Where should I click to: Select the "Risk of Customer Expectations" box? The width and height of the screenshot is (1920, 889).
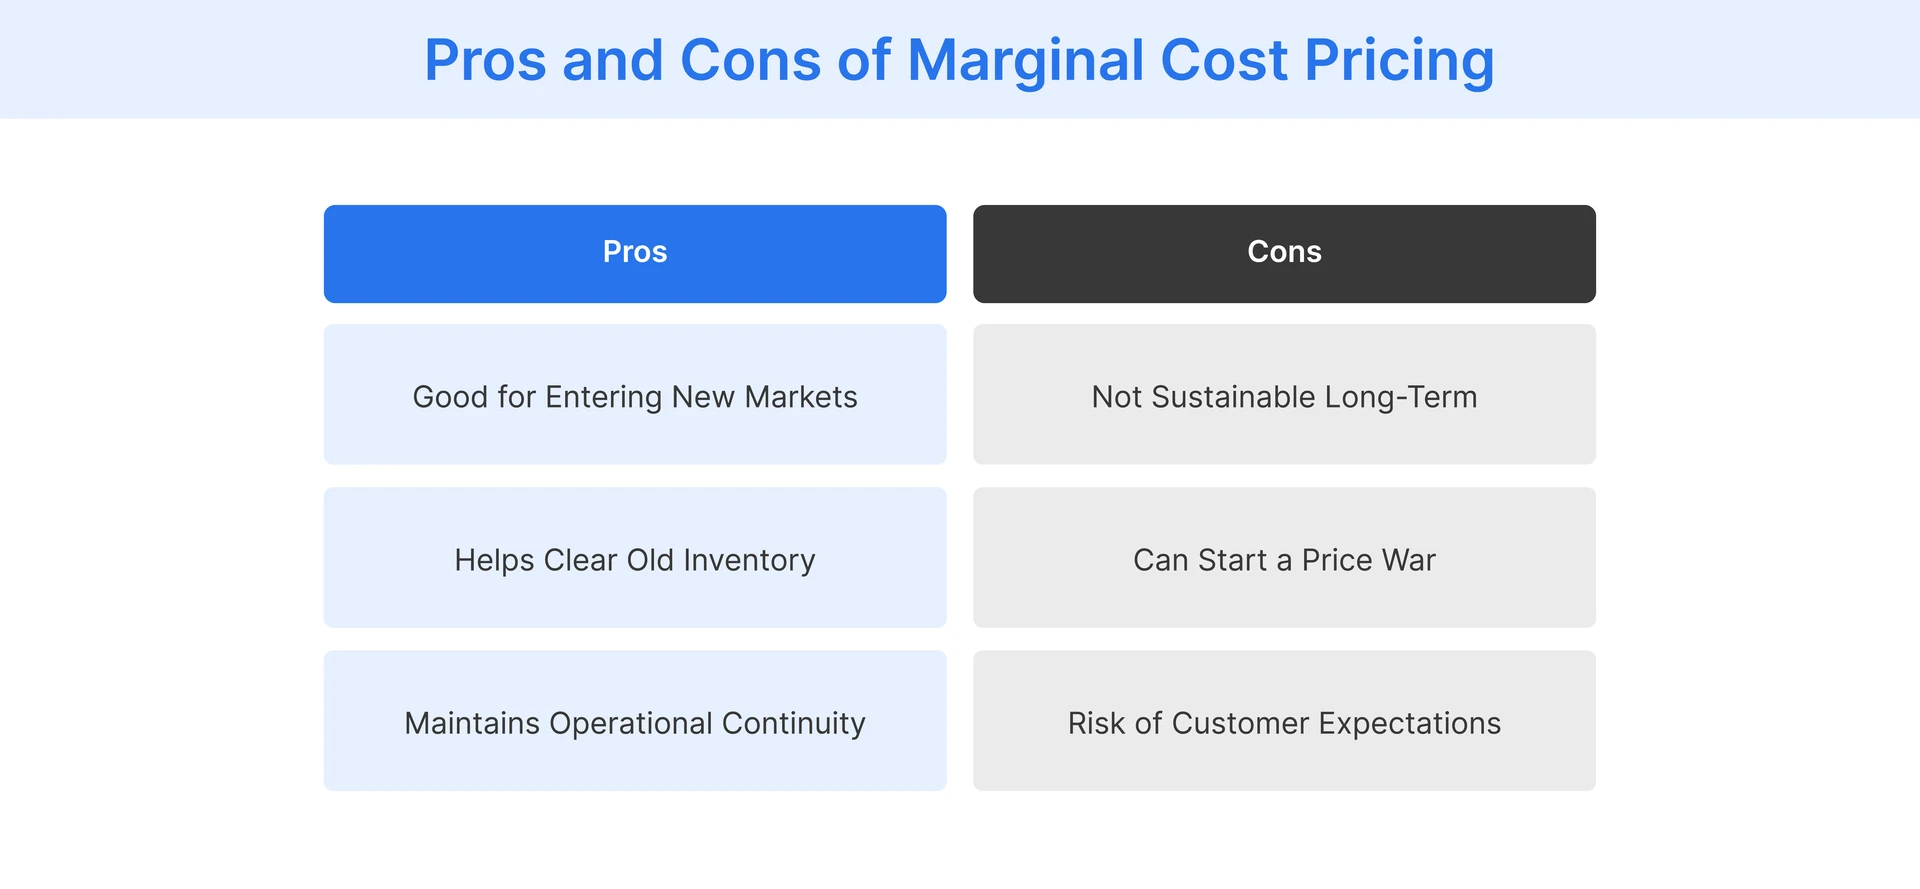(x=1284, y=720)
